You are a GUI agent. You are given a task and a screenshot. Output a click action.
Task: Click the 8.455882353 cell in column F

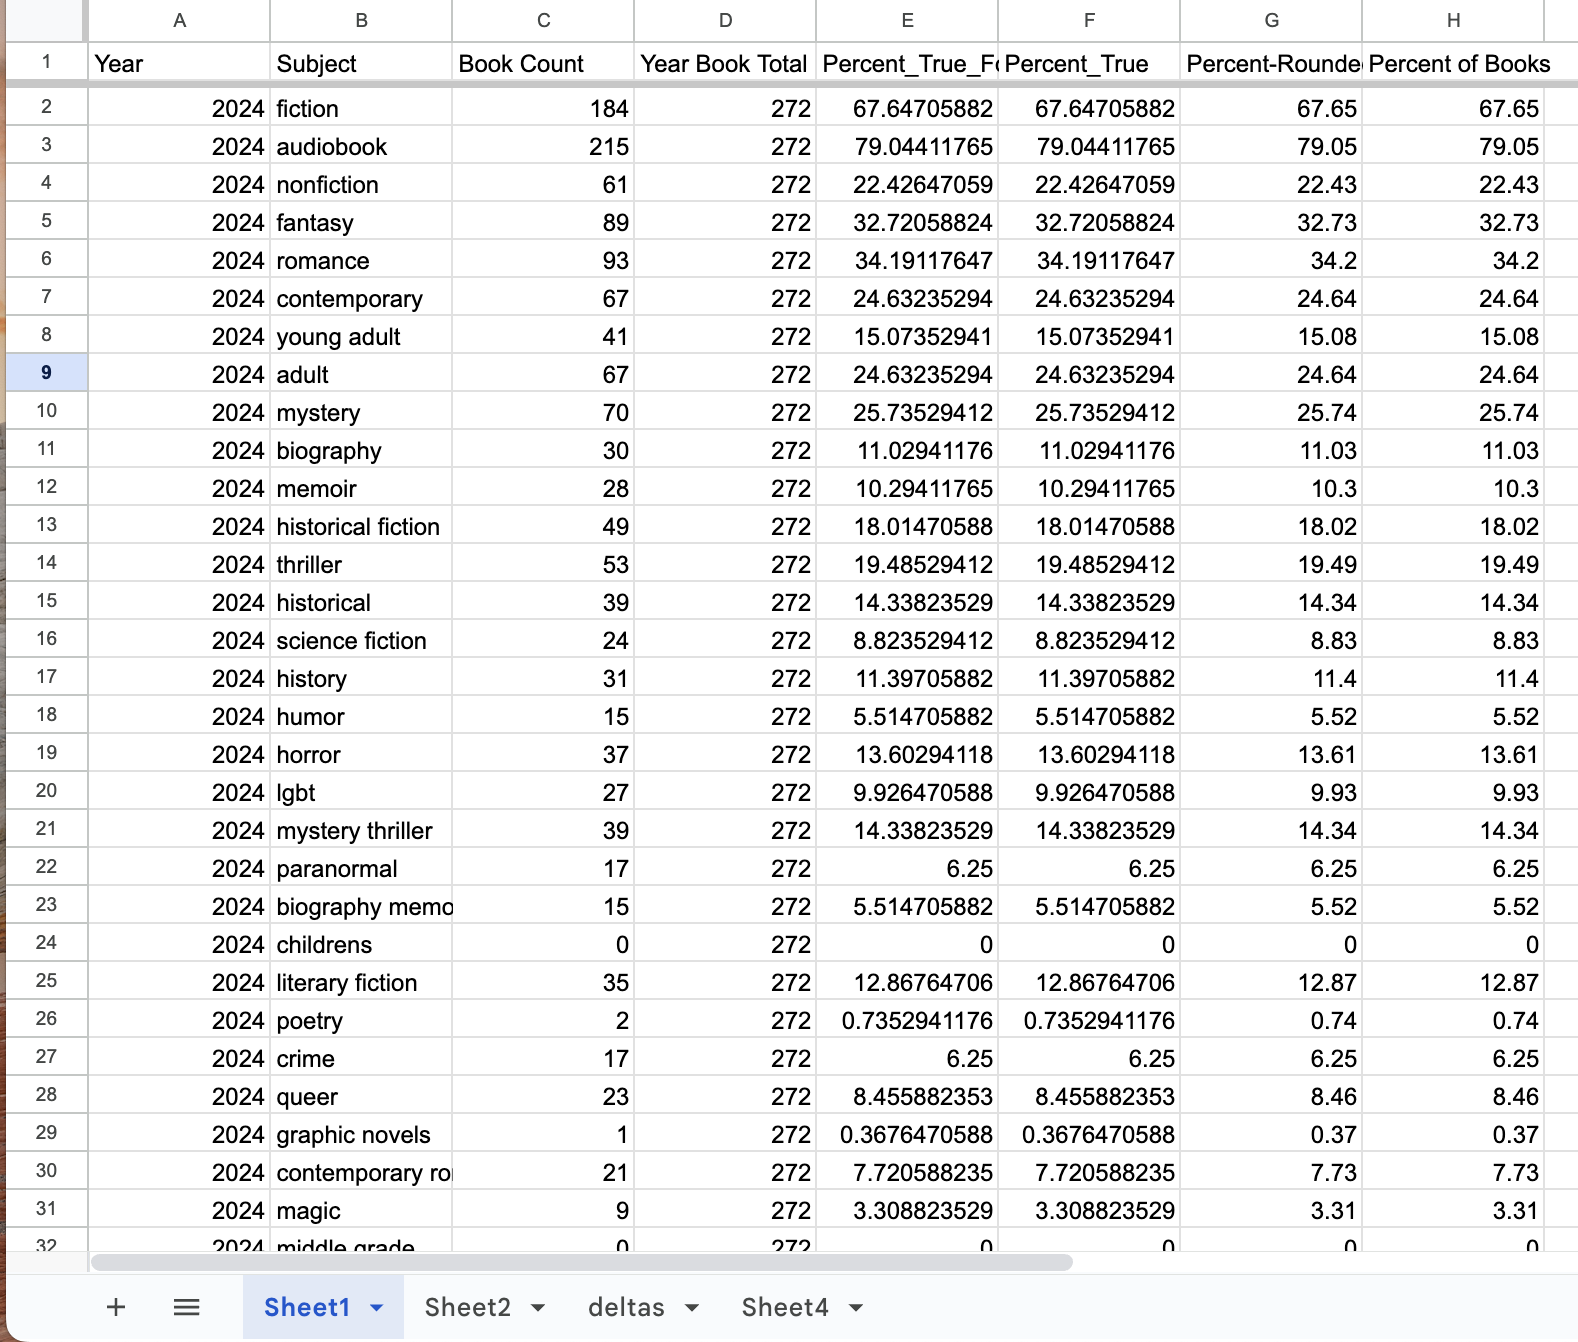[x=1089, y=1096]
